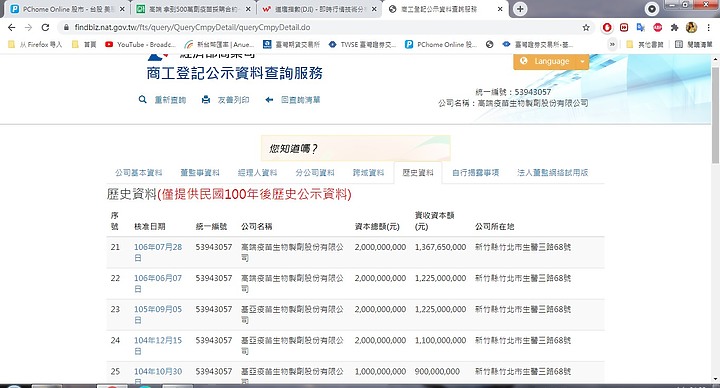Close the PChome Online 股市 tab

coord(122,9)
